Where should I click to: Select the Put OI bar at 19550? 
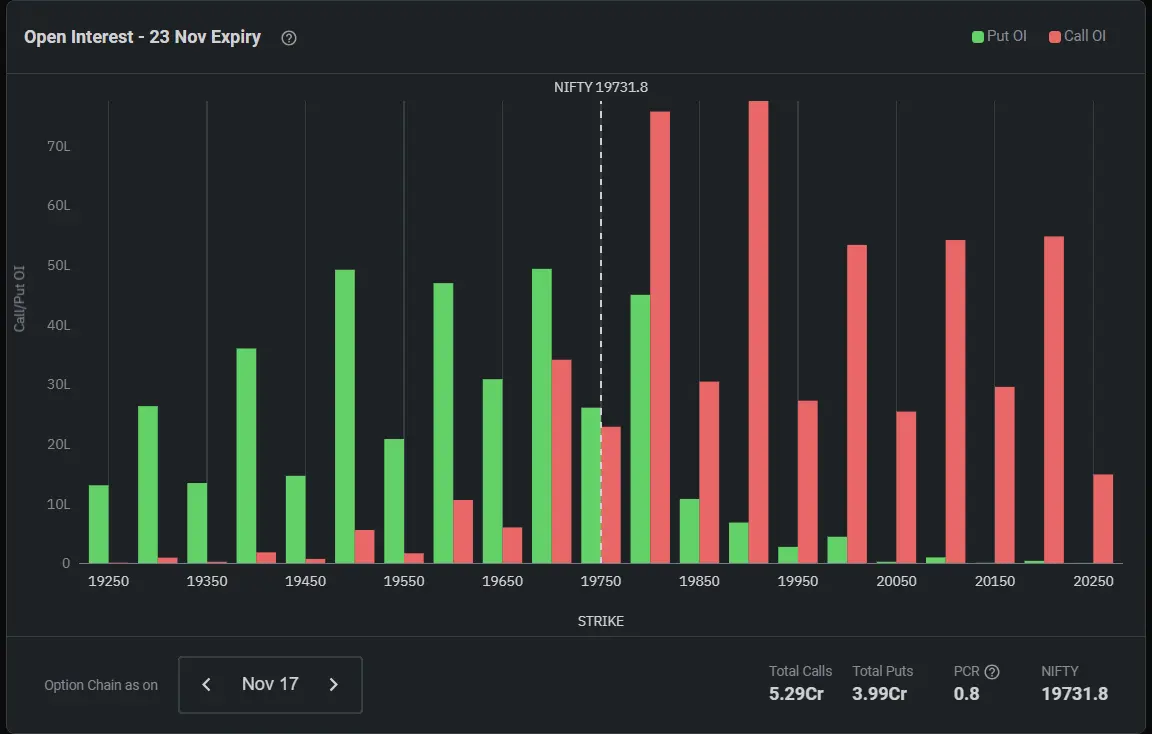[x=394, y=501]
